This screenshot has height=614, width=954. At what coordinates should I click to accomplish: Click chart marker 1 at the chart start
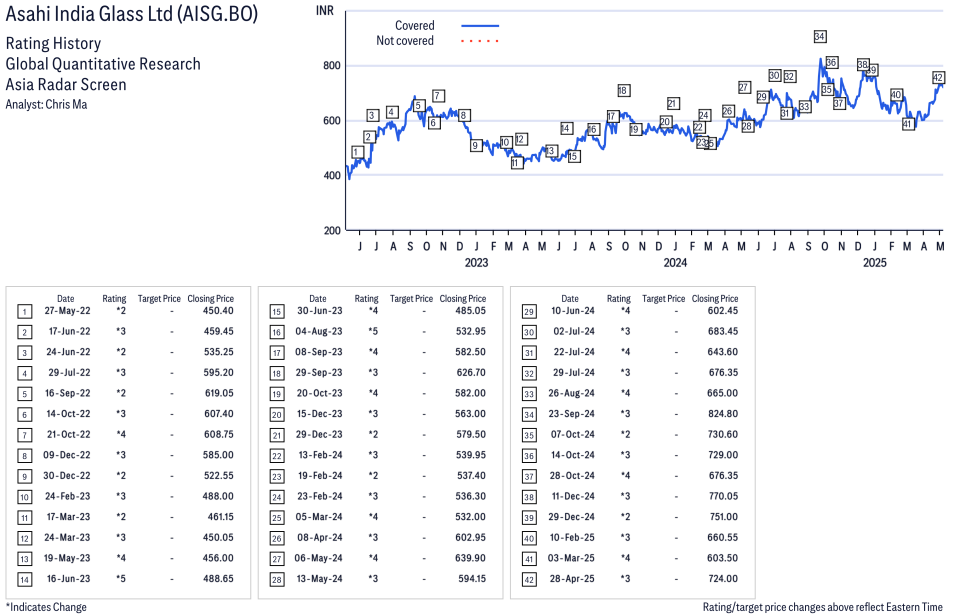click(x=358, y=152)
